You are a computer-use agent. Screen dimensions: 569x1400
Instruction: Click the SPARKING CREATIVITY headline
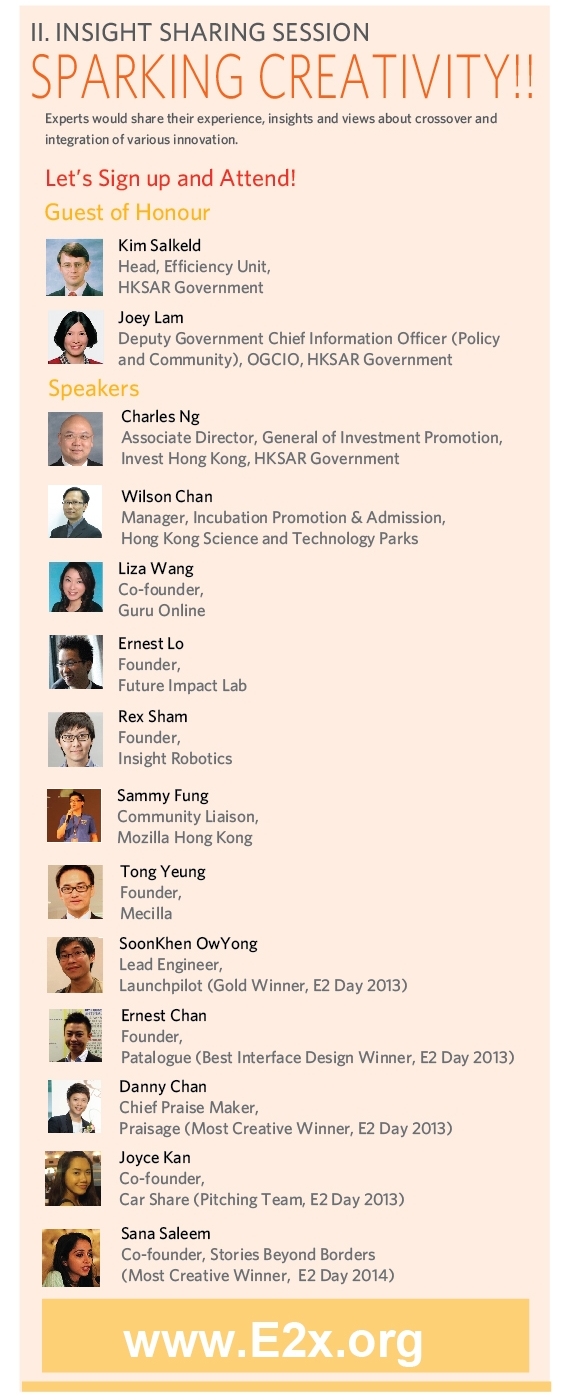coord(282,75)
